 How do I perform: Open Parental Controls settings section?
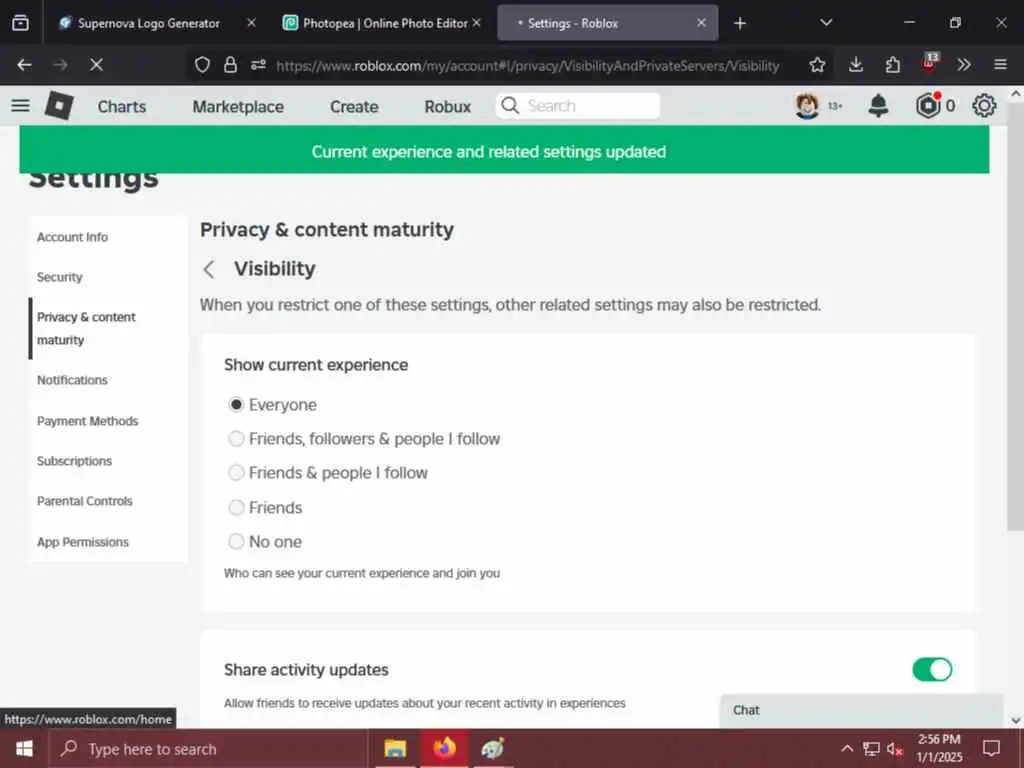85,501
